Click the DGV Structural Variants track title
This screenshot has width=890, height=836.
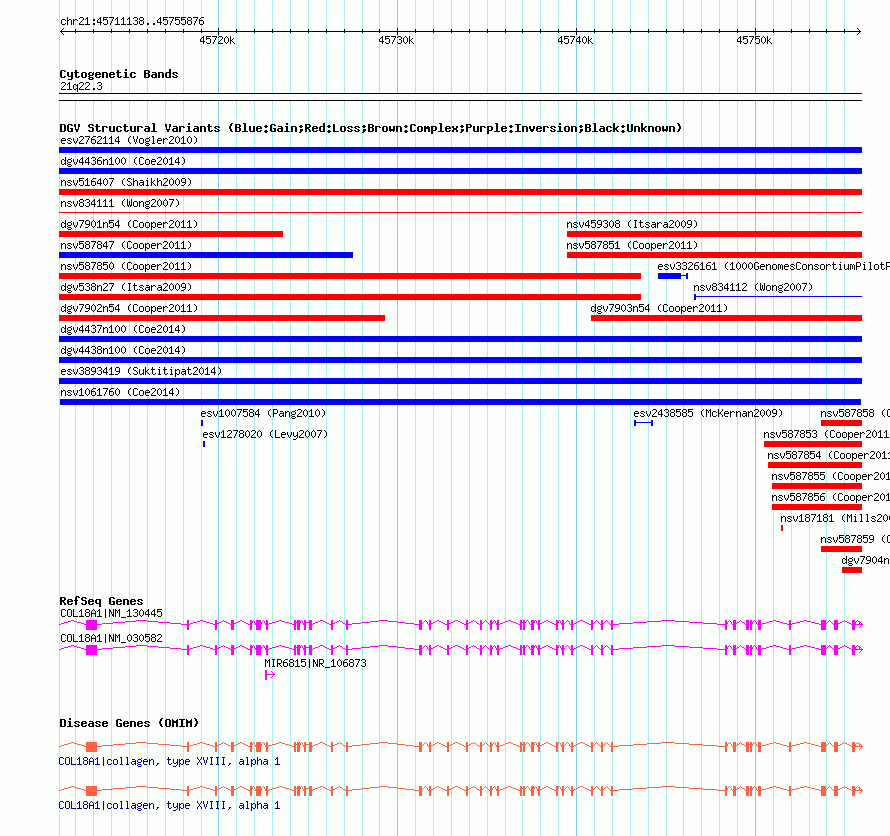pyautogui.click(x=371, y=128)
